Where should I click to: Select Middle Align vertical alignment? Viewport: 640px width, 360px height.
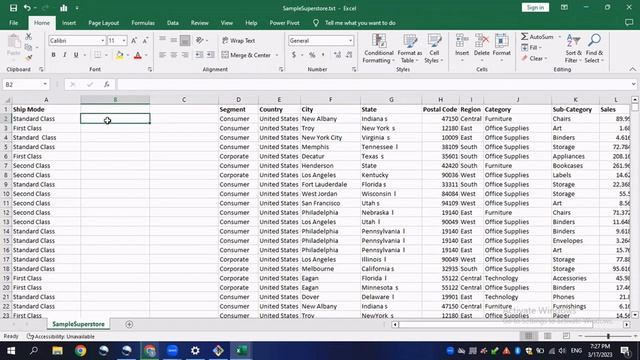click(x=174, y=40)
